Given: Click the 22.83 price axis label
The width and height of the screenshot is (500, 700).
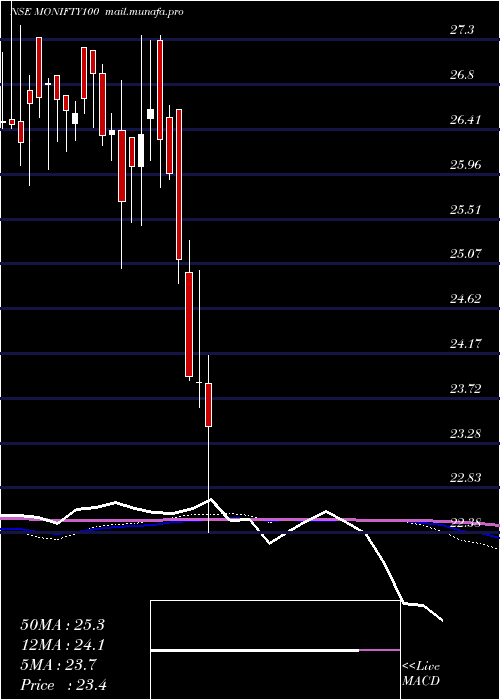Looking at the screenshot, I should point(466,478).
